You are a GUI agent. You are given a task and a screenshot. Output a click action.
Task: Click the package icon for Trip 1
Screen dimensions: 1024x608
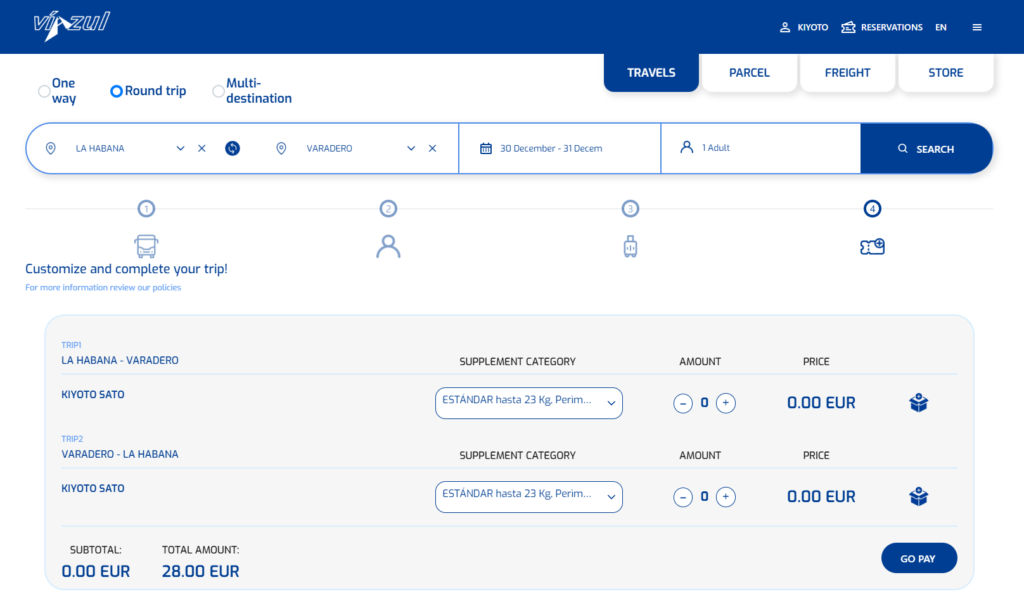918,403
